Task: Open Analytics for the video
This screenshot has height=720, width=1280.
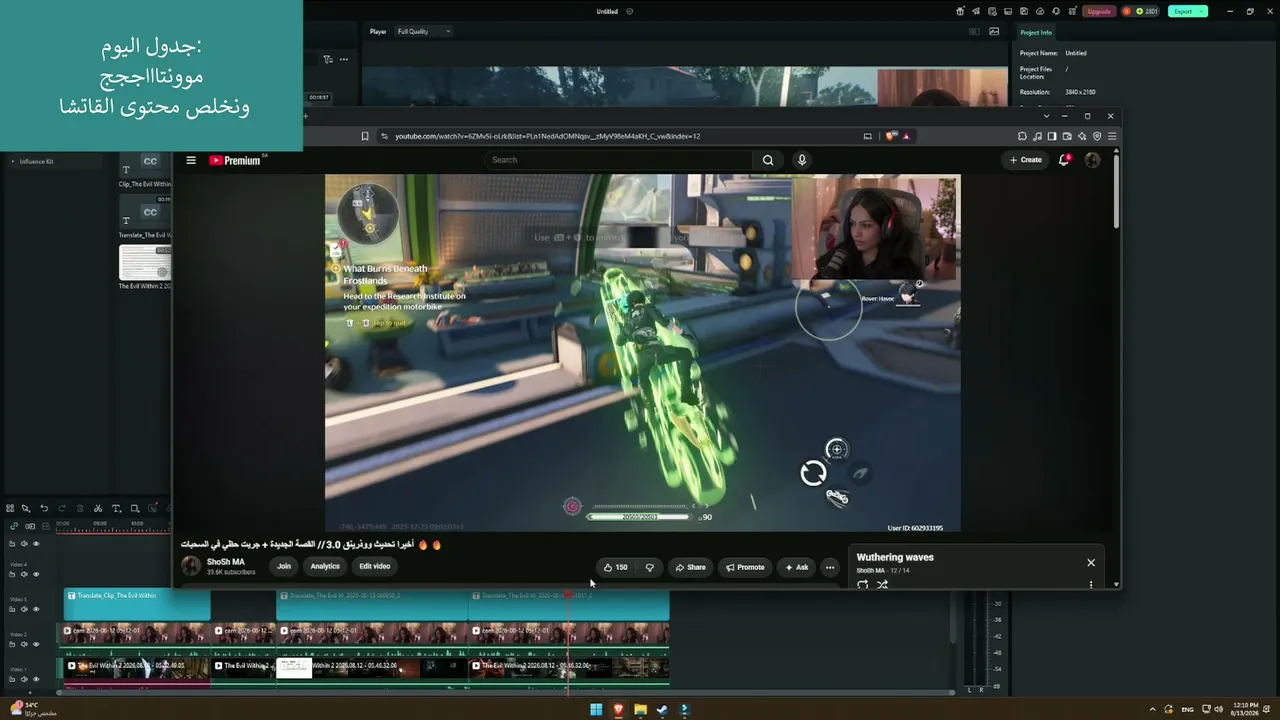Action: pyautogui.click(x=325, y=566)
